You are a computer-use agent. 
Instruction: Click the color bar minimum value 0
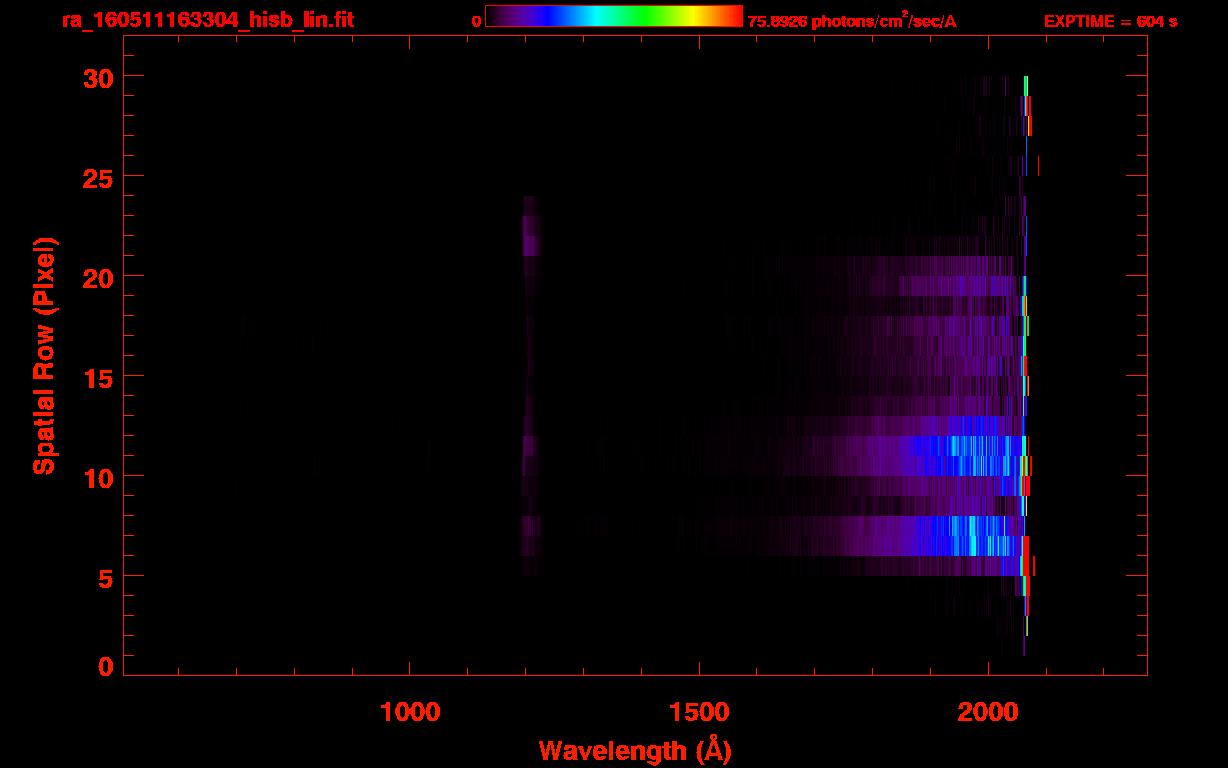pyautogui.click(x=477, y=21)
